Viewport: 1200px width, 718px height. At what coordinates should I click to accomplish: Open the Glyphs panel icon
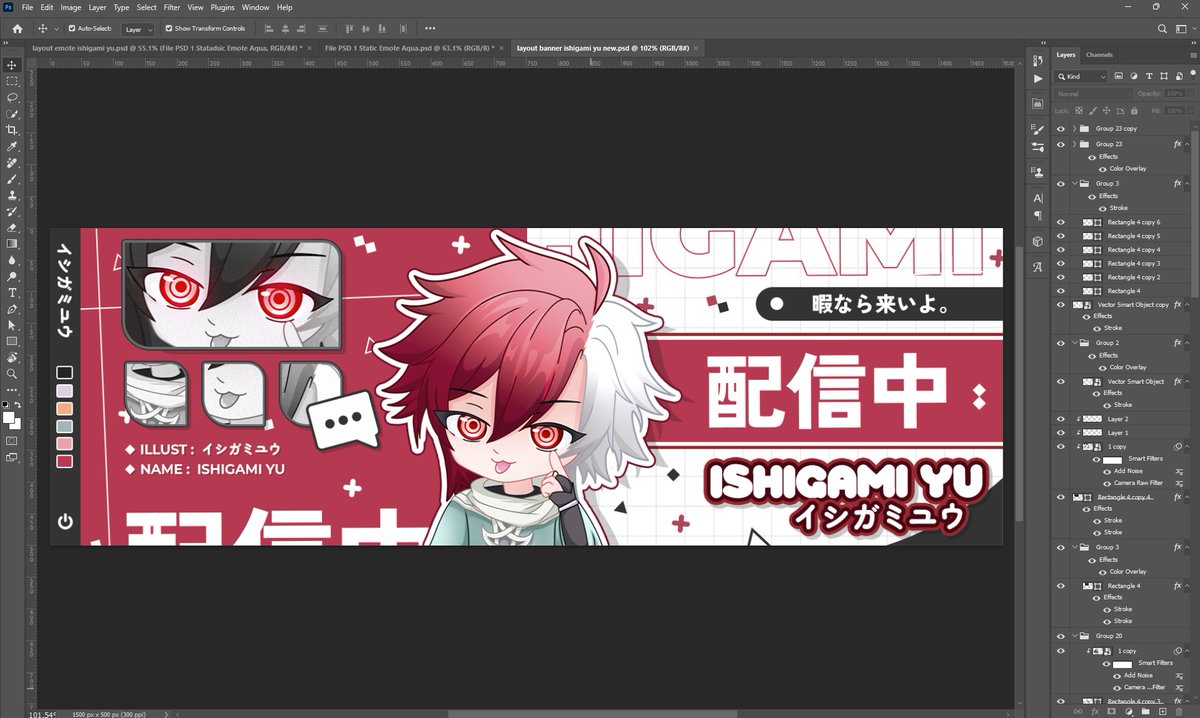[1037, 267]
